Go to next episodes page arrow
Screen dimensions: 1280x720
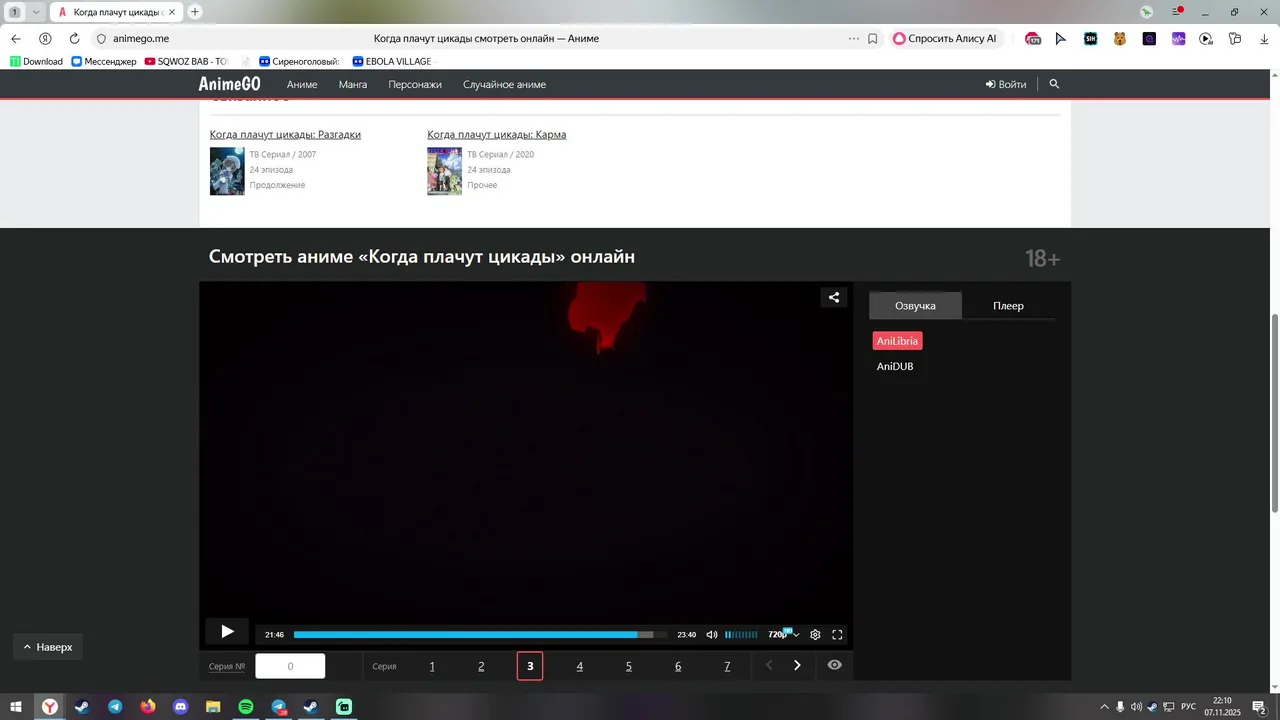tap(797, 666)
